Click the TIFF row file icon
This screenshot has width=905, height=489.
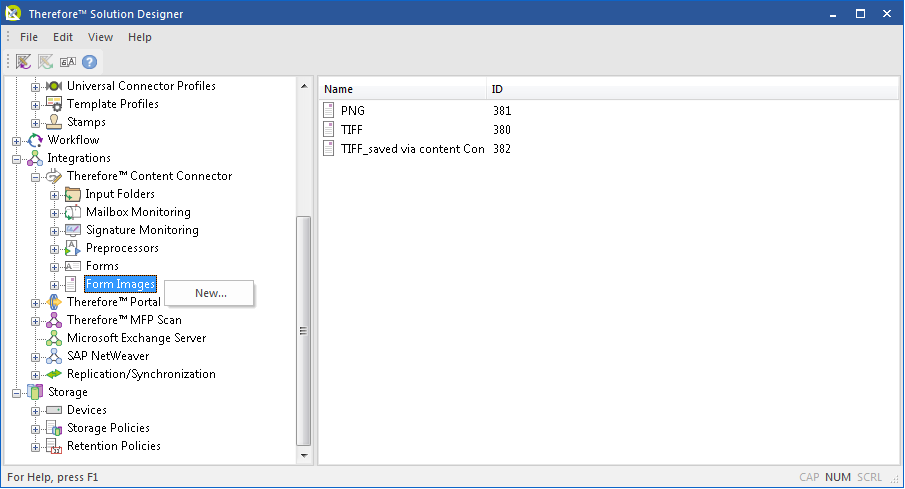(x=328, y=129)
